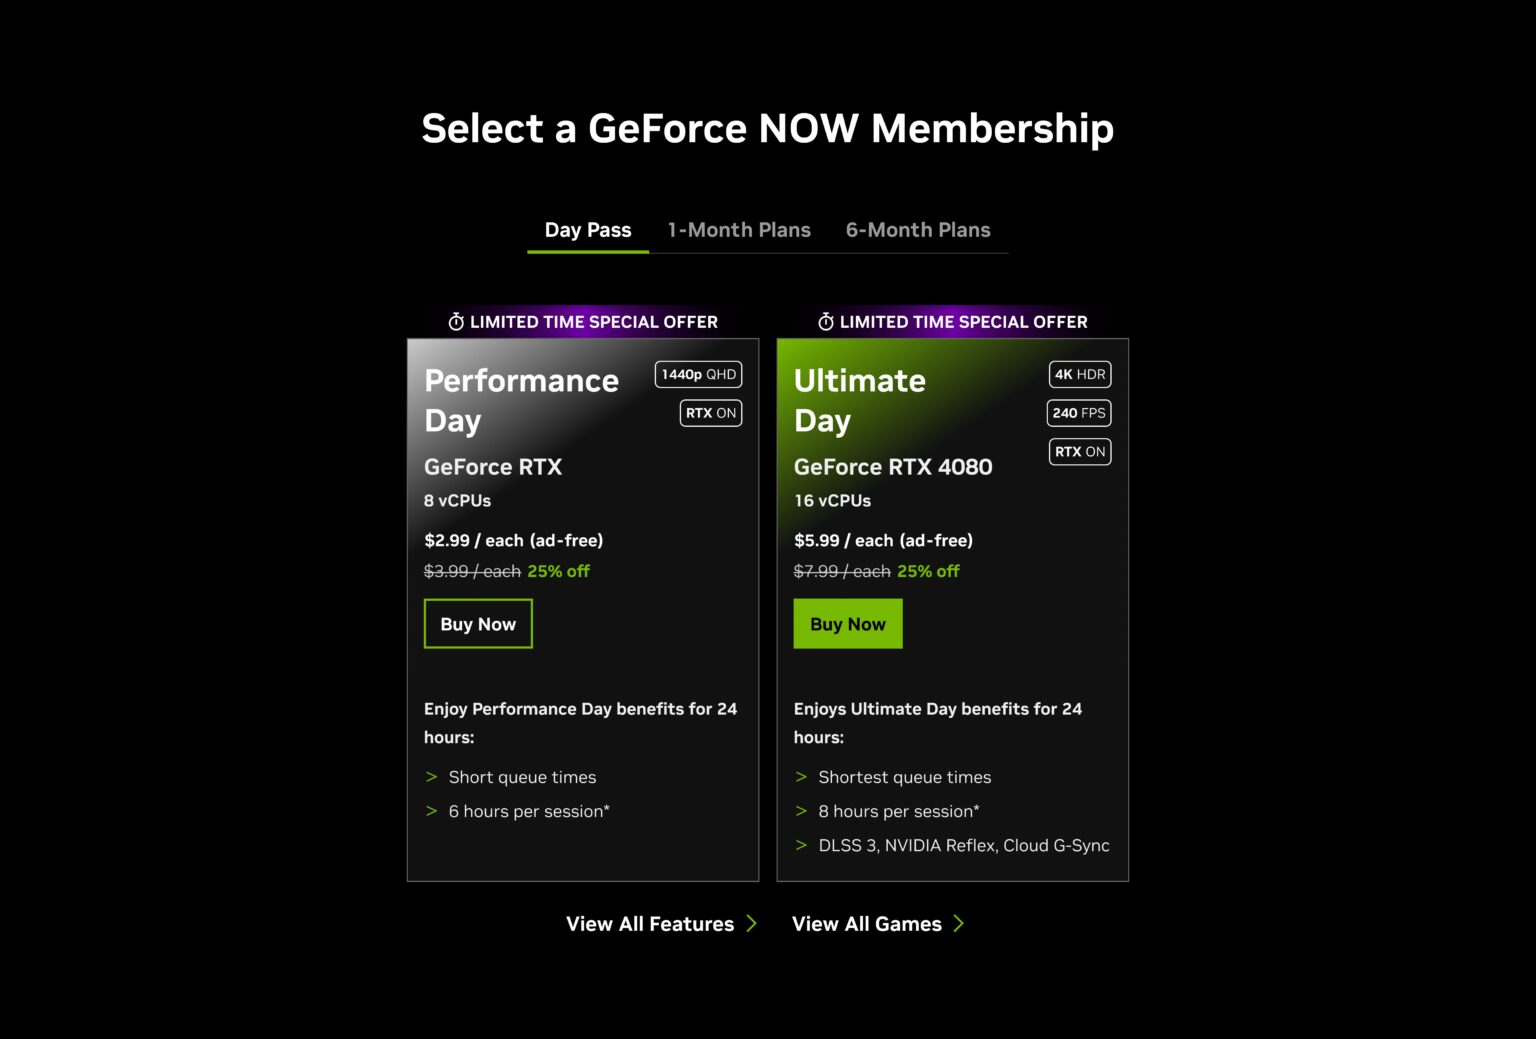Select the Day Pass tab
1536x1039 pixels.
587,229
